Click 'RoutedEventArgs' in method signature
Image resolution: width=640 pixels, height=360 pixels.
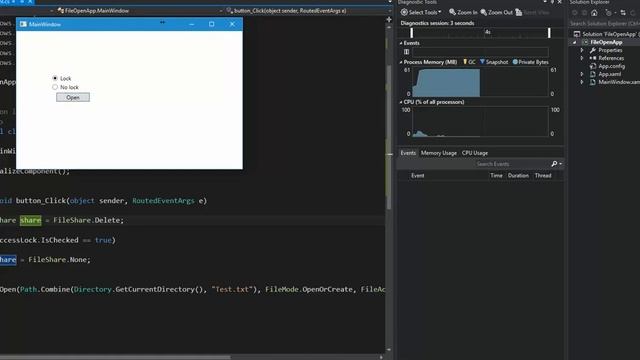tap(163, 201)
